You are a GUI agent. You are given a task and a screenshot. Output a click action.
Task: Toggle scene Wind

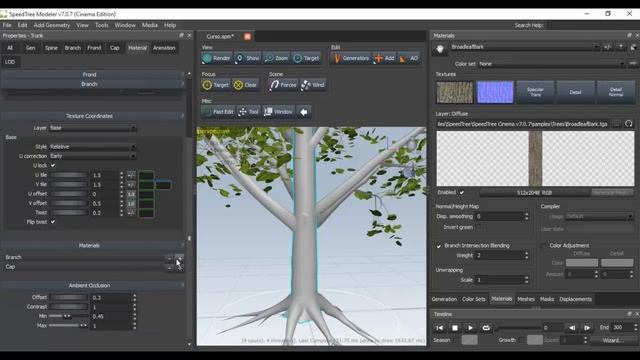click(313, 85)
